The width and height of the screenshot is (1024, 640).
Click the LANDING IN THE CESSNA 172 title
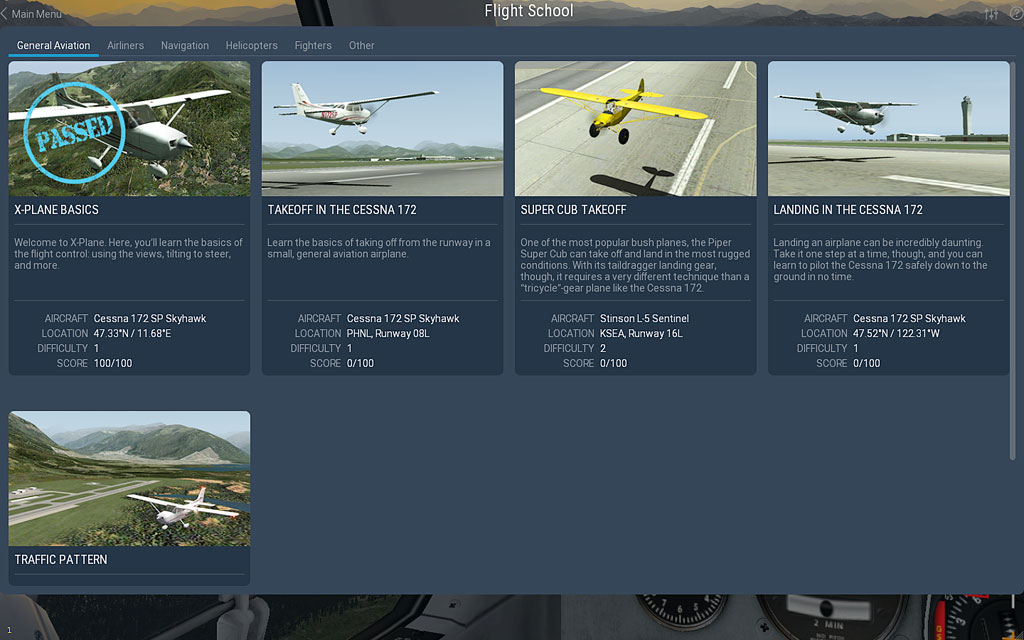(848, 210)
